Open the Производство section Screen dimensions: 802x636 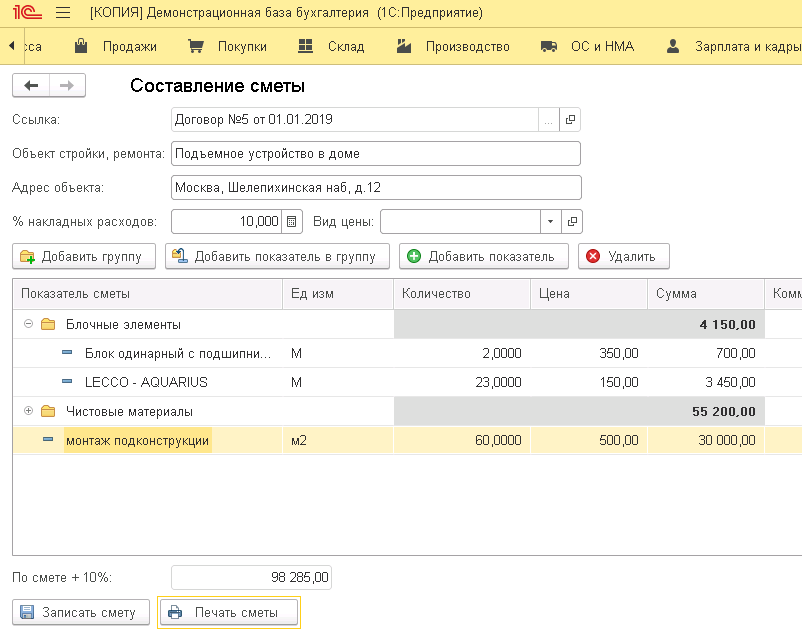click(x=454, y=46)
